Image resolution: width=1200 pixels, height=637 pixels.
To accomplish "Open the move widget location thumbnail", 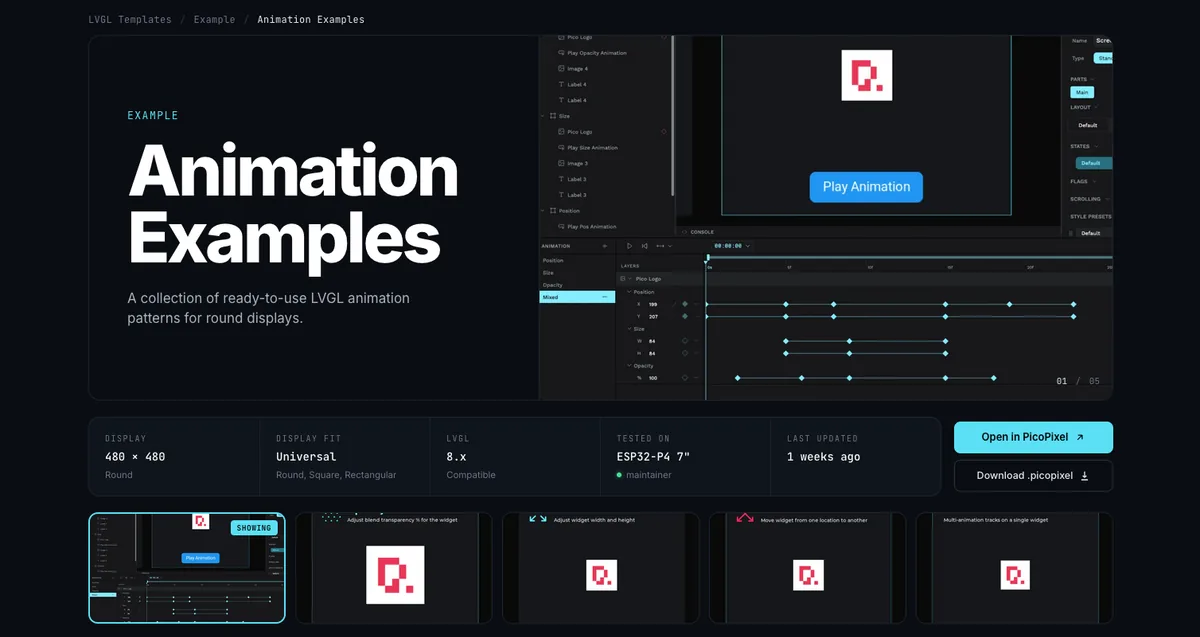I will pos(807,568).
